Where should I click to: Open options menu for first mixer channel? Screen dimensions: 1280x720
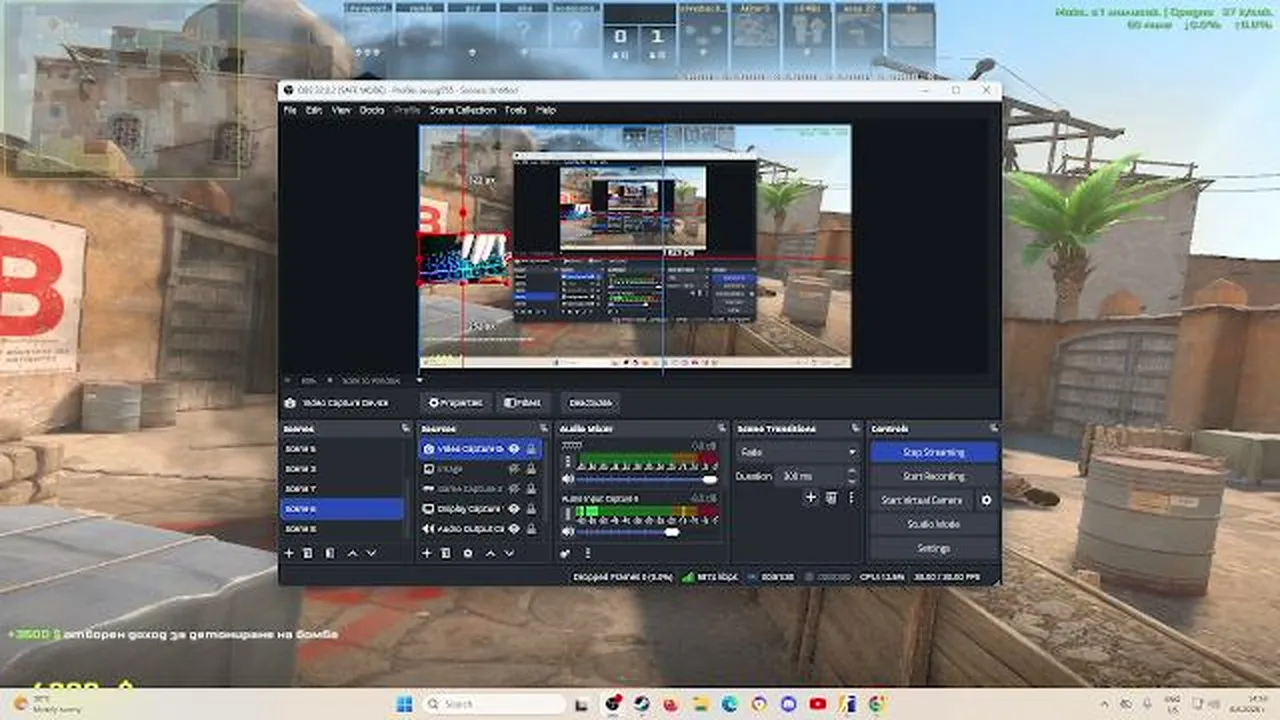coord(567,461)
